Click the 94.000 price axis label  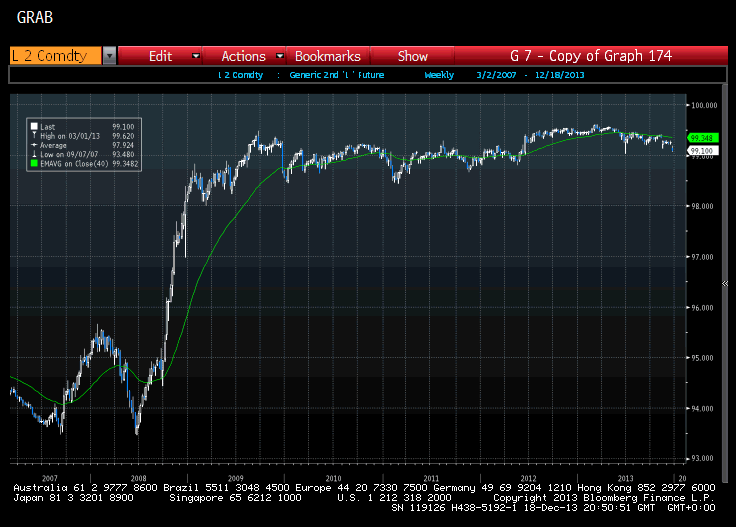[702, 409]
